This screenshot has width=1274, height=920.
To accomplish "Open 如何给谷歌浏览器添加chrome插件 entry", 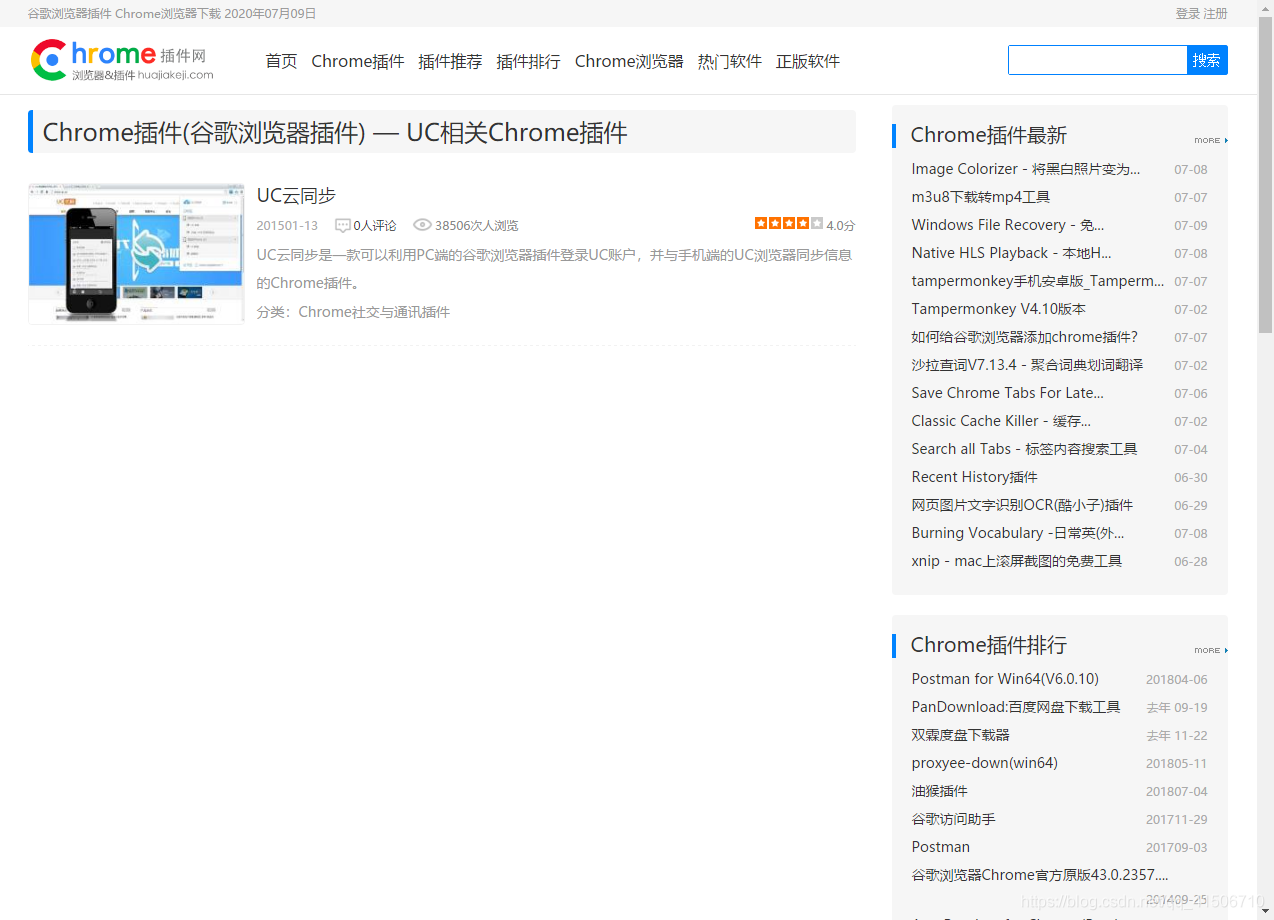I will [1025, 337].
